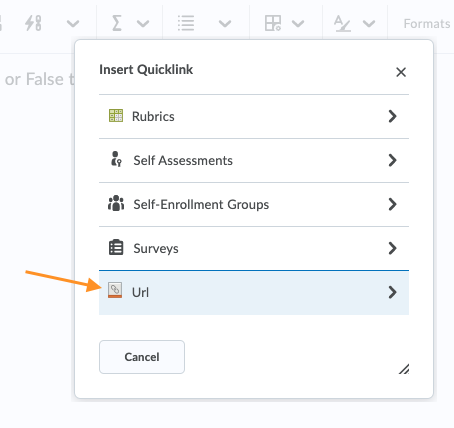Image resolution: width=454 pixels, height=428 pixels.
Task: Click the Insert Quicklink dialog title
Action: click(146, 69)
